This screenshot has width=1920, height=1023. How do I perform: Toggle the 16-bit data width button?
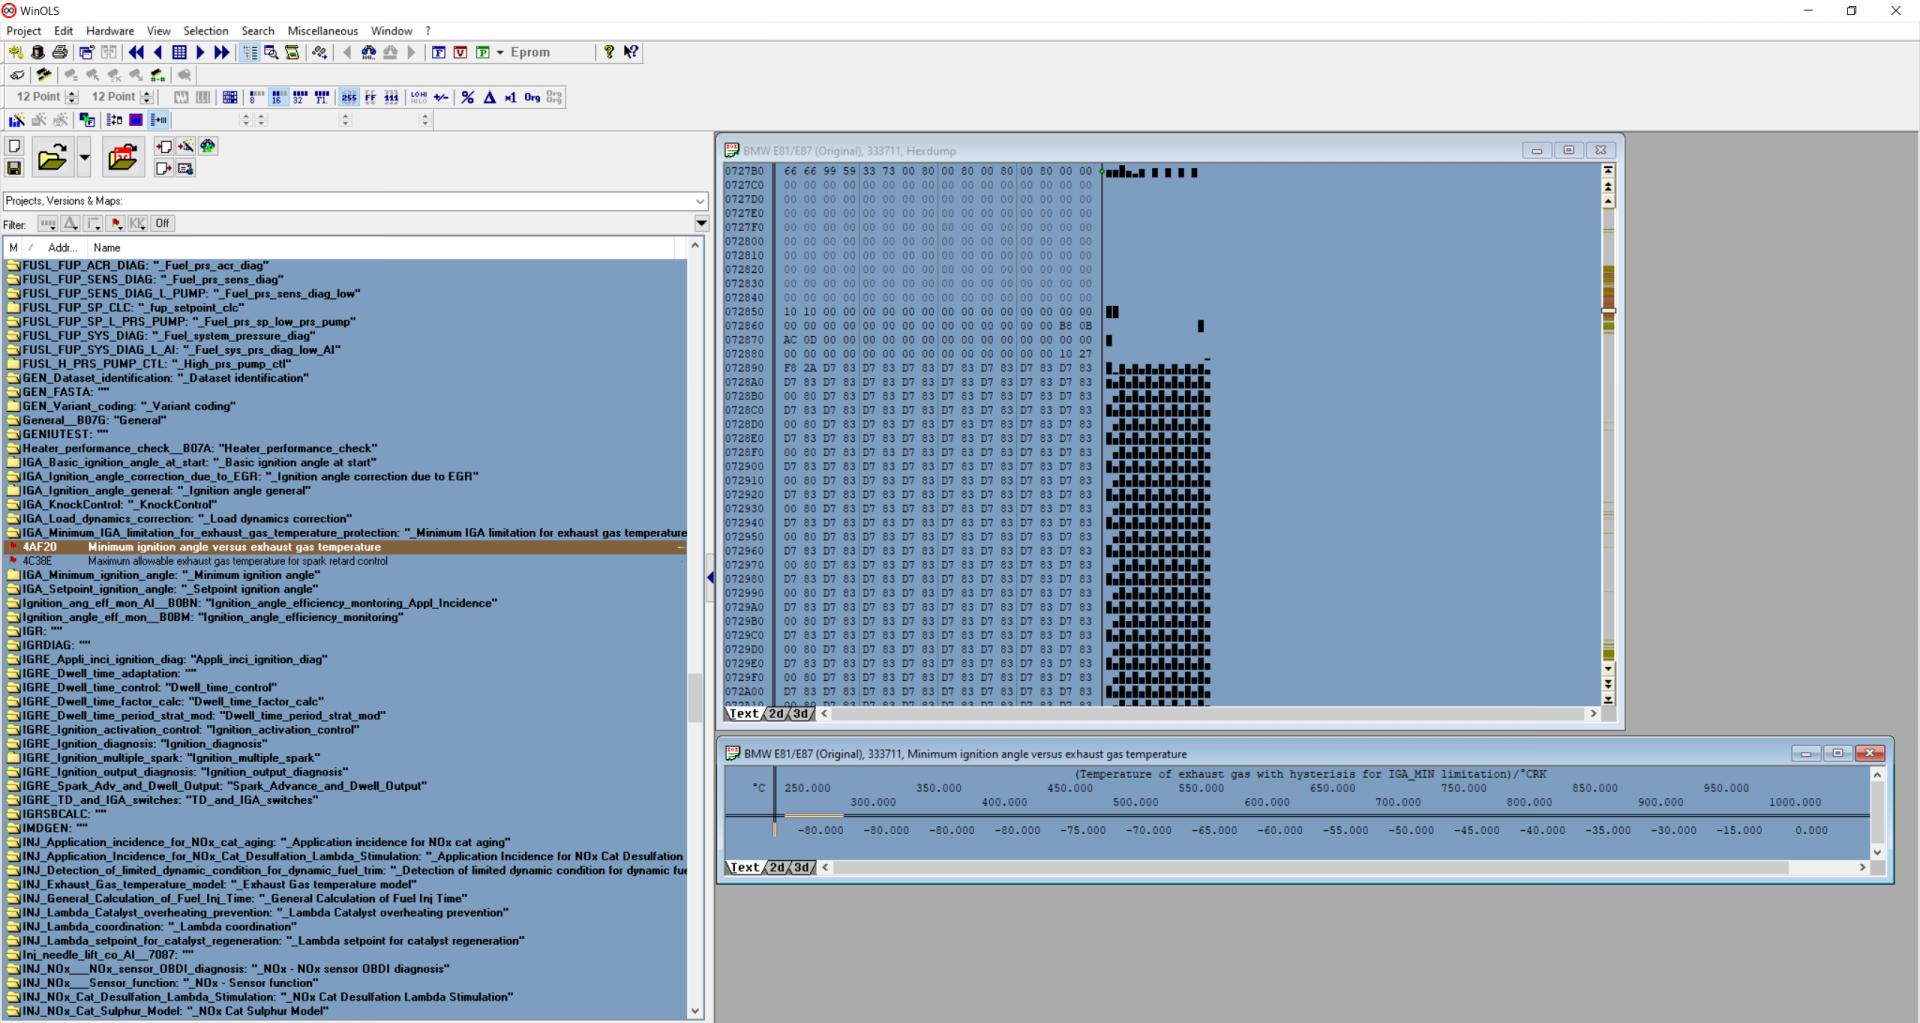(278, 97)
